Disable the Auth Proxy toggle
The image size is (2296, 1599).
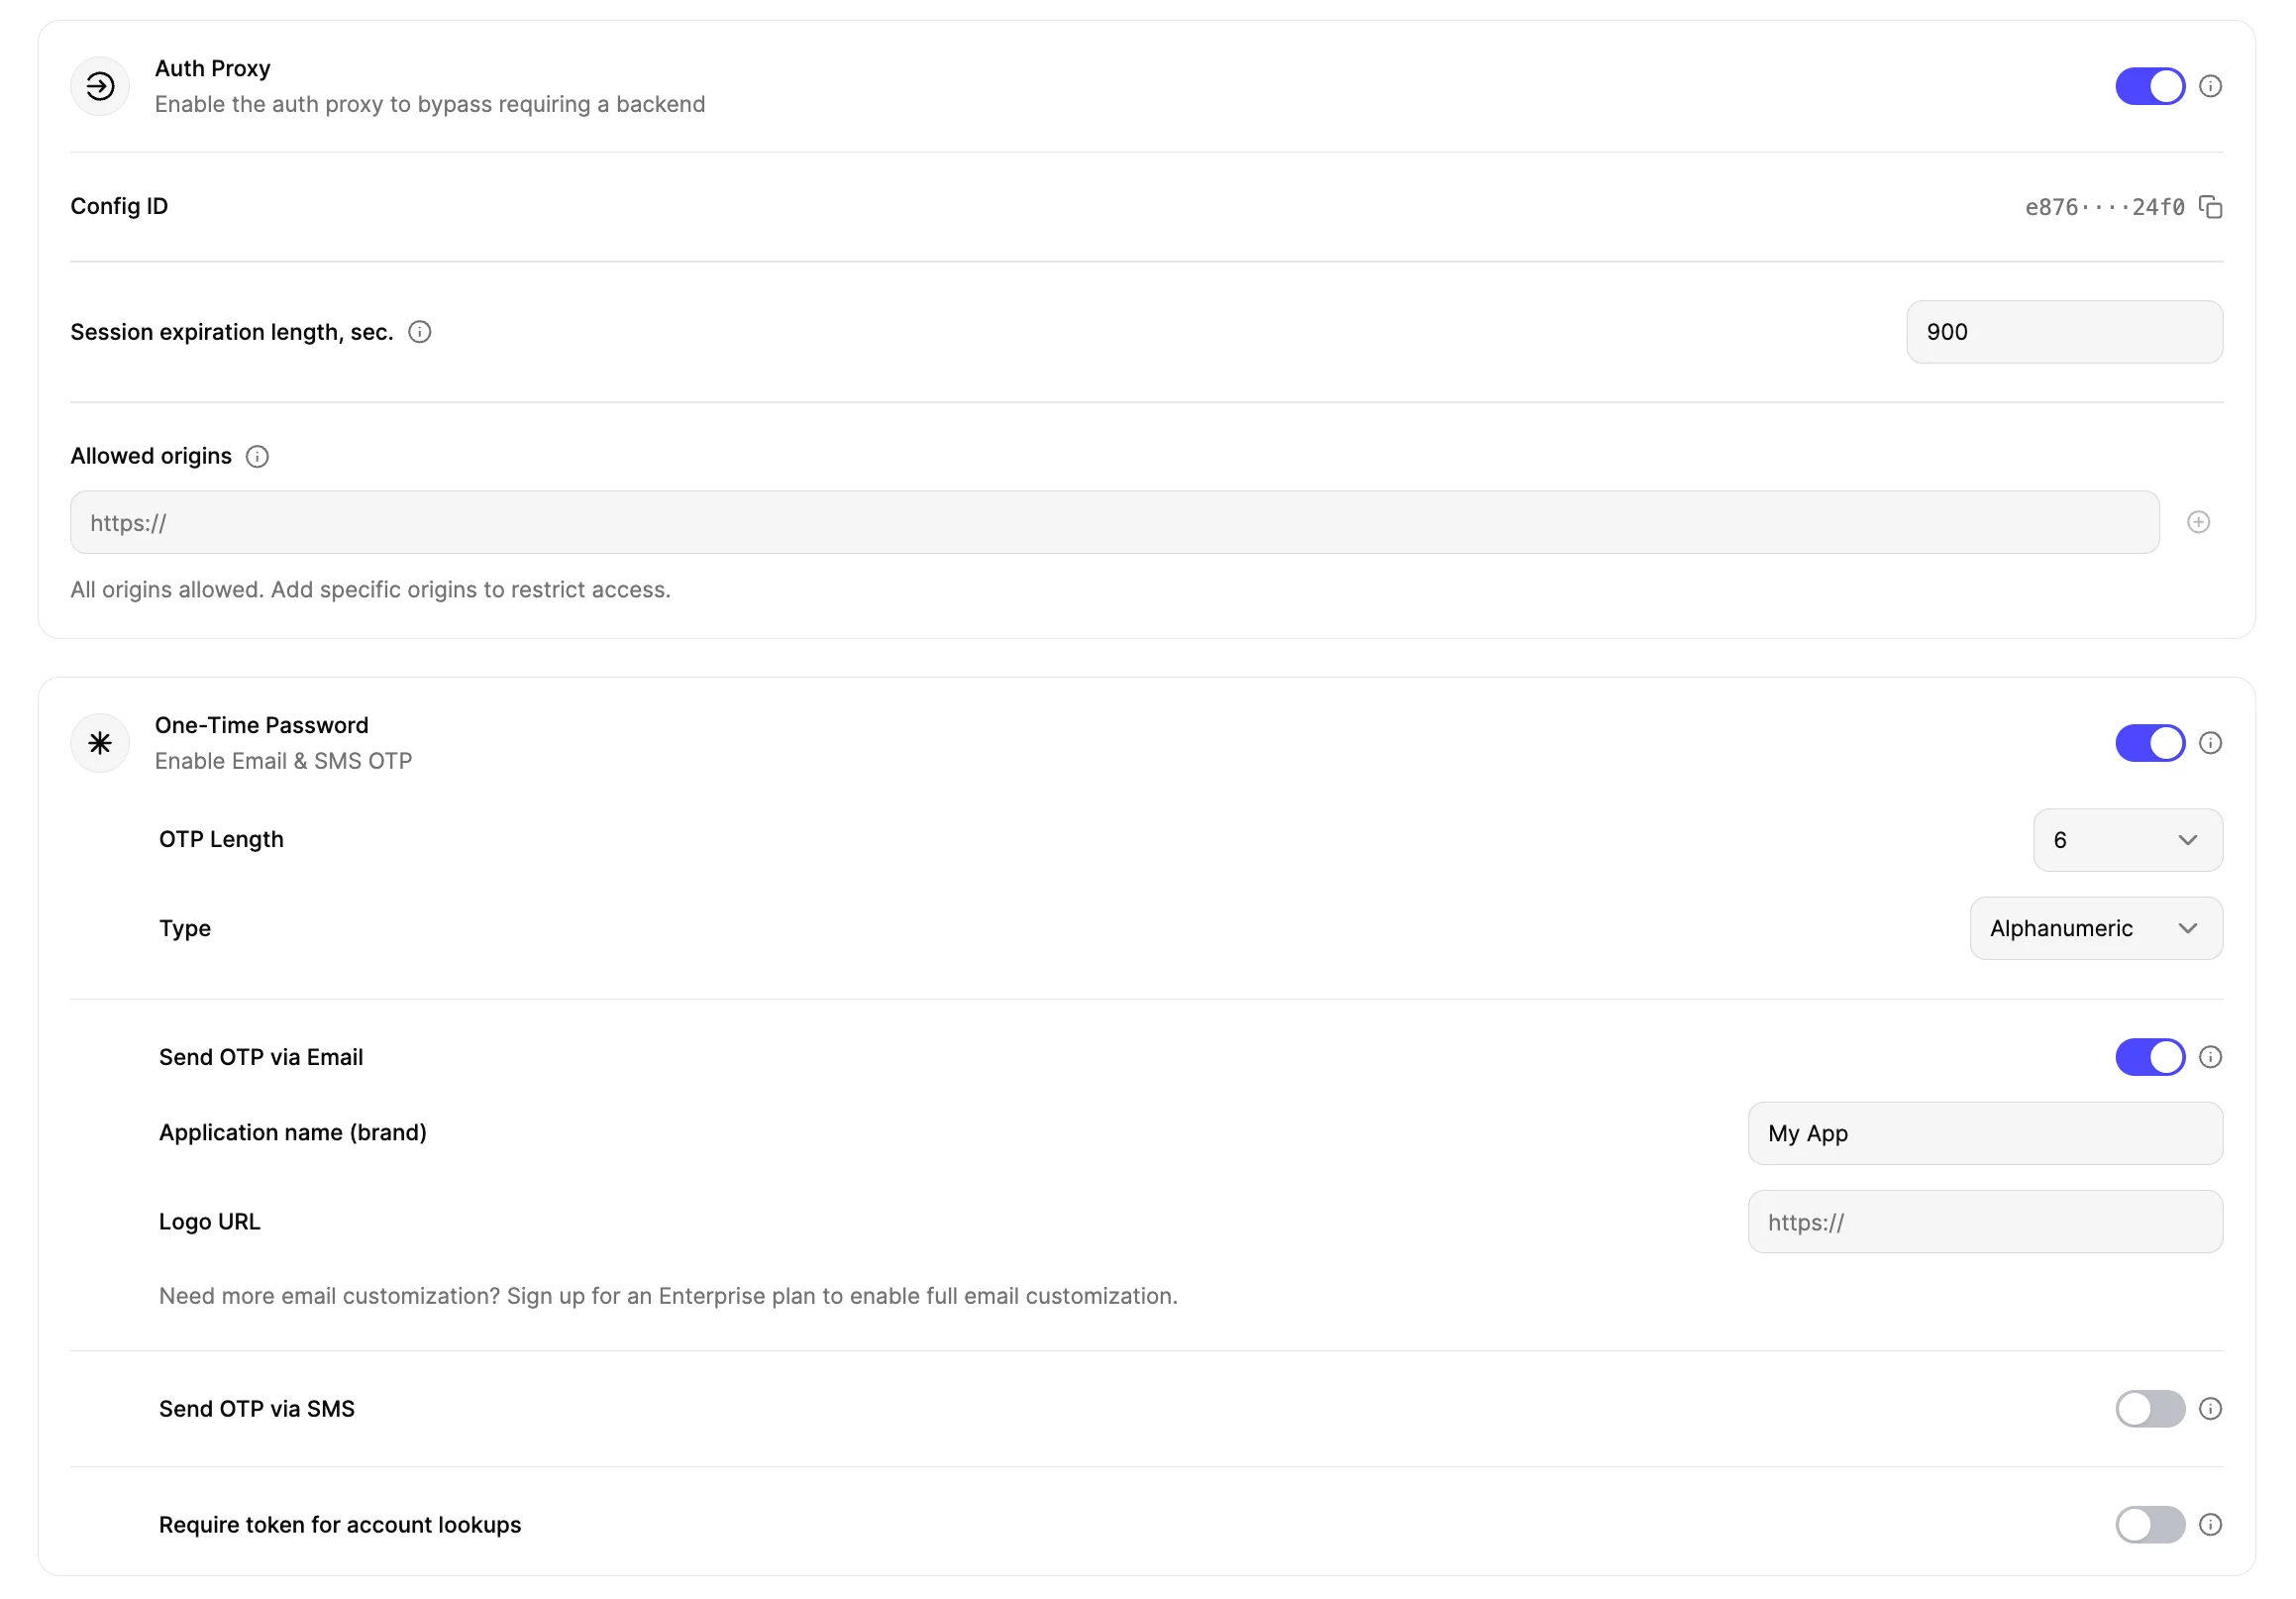tap(2151, 87)
